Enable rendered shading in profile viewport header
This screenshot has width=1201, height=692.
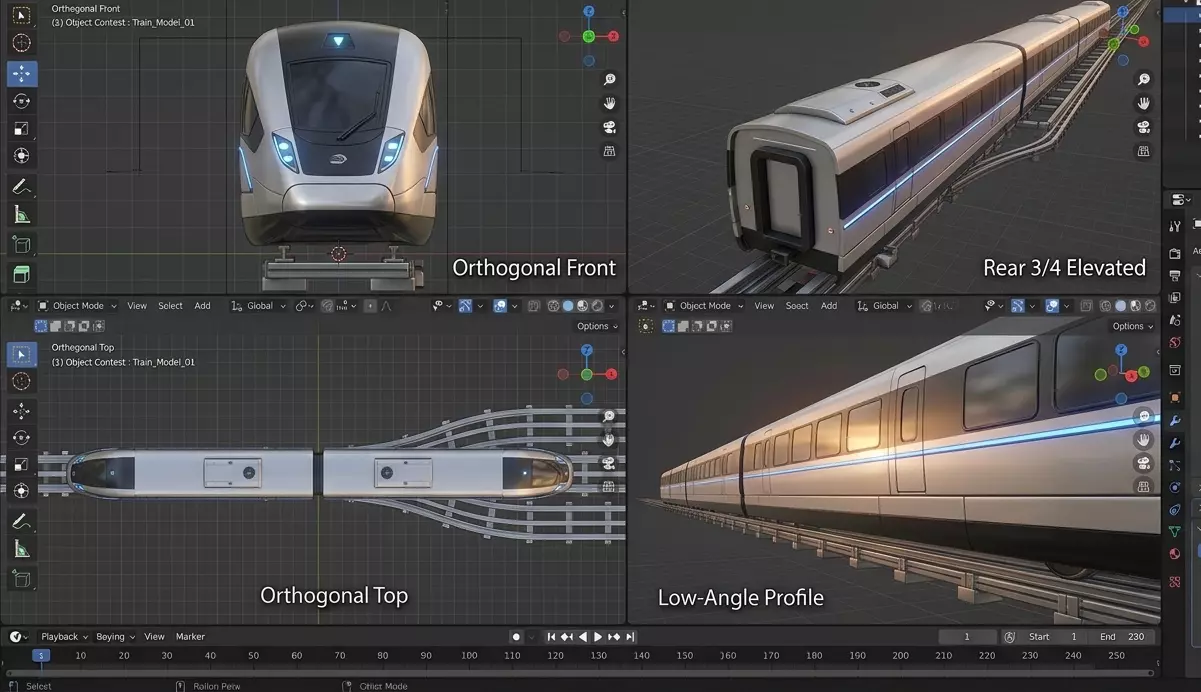pyautogui.click(x=1149, y=306)
